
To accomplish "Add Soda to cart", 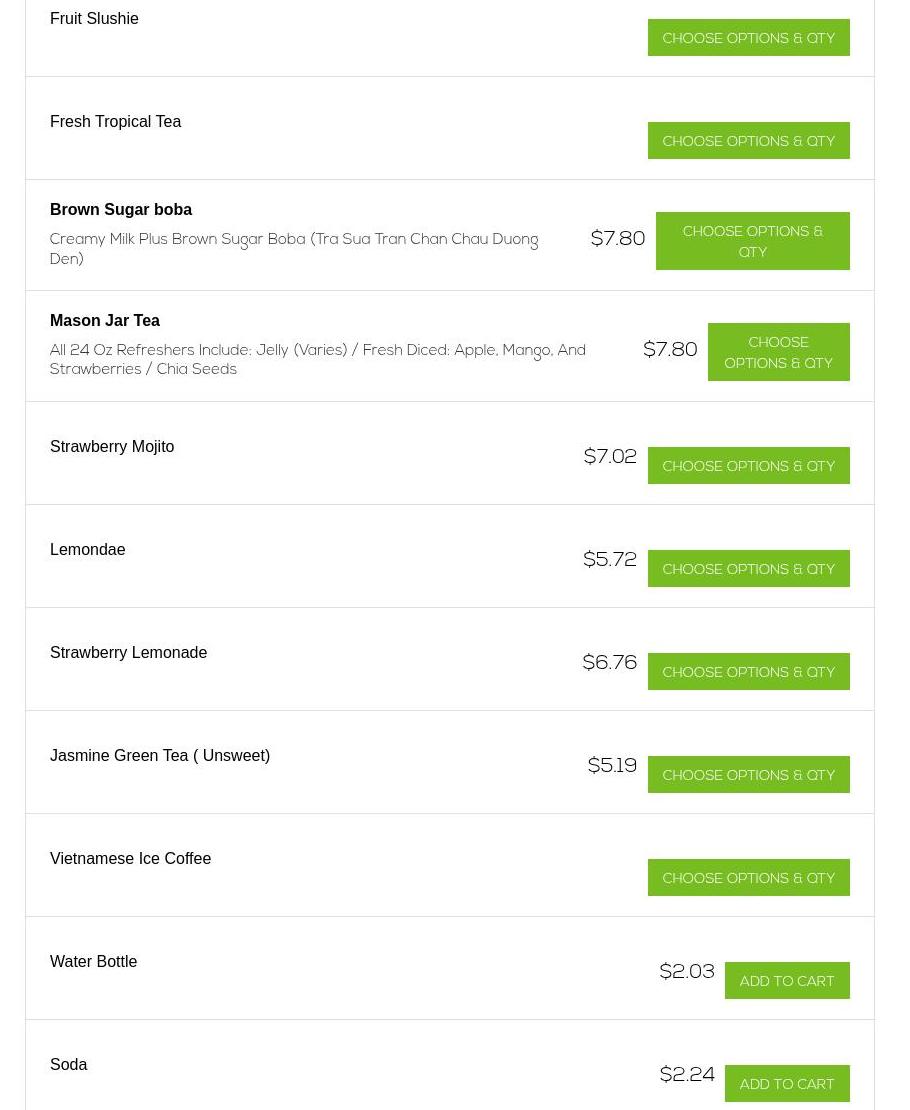I will tap(786, 1084).
